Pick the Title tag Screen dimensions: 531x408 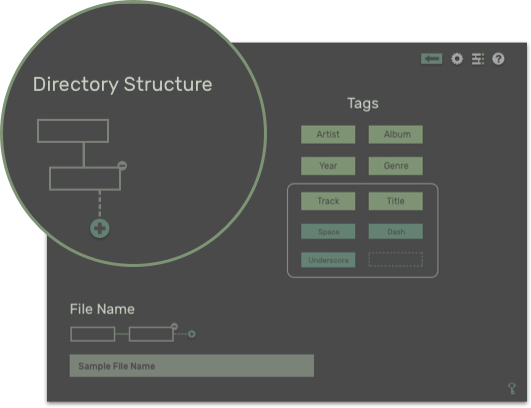396,201
